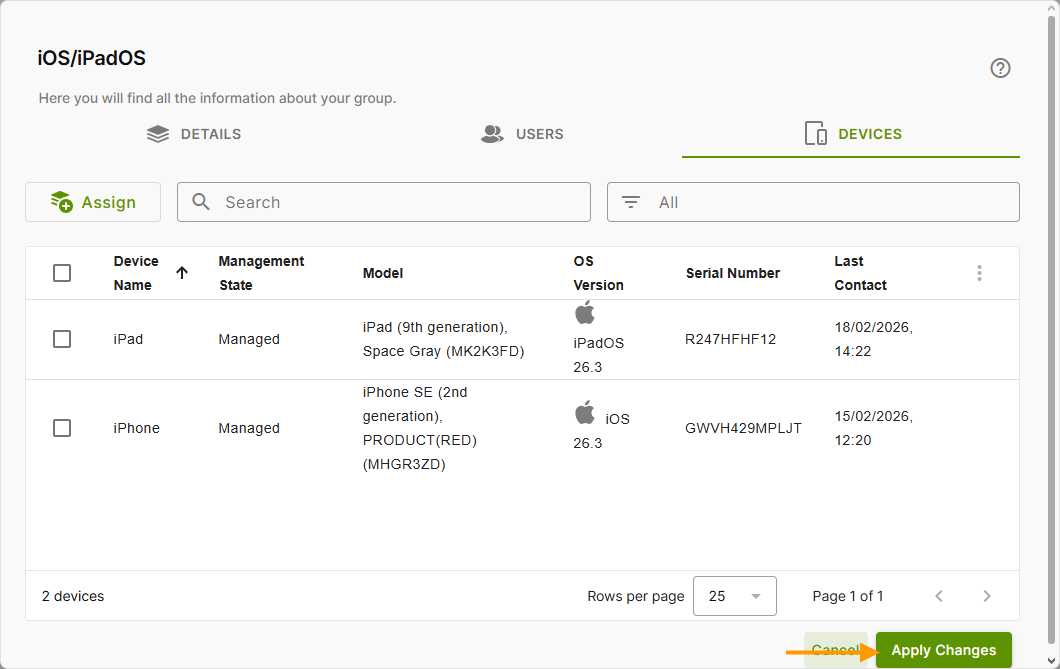
Task: Click the Apple logo in the iPad row
Action: coord(585,313)
